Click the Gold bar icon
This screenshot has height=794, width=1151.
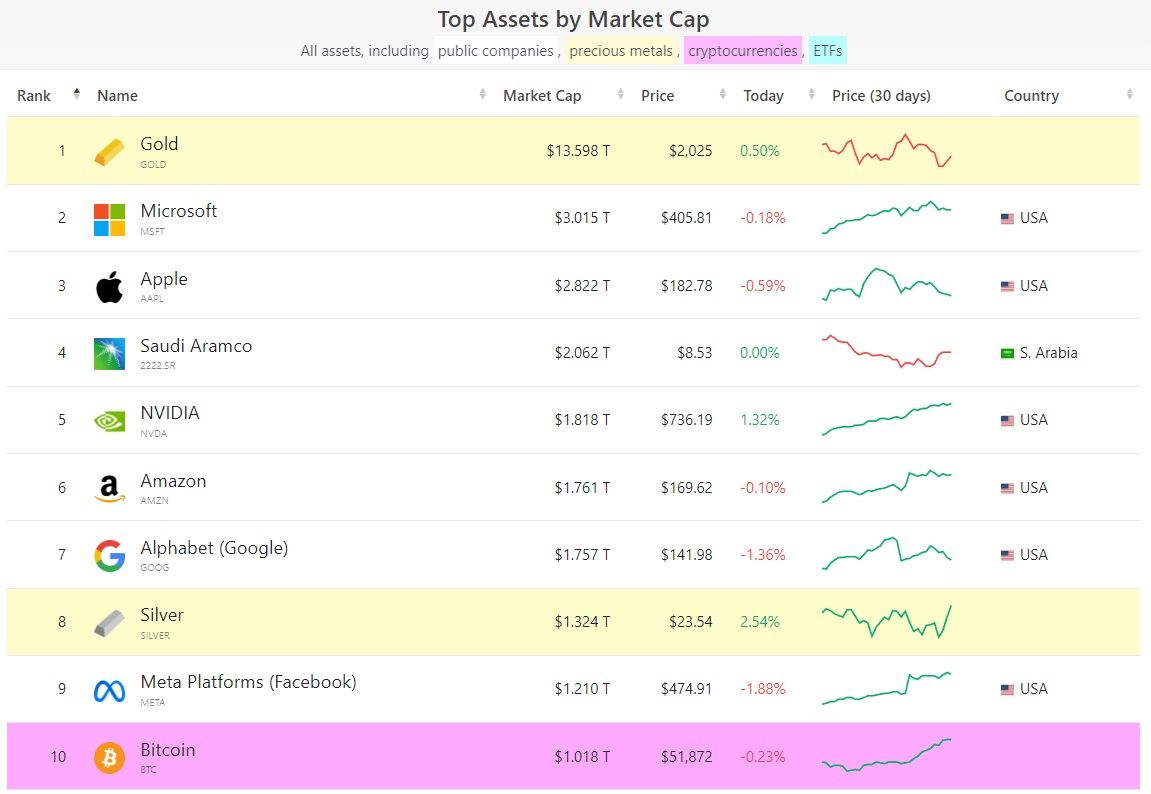(109, 152)
